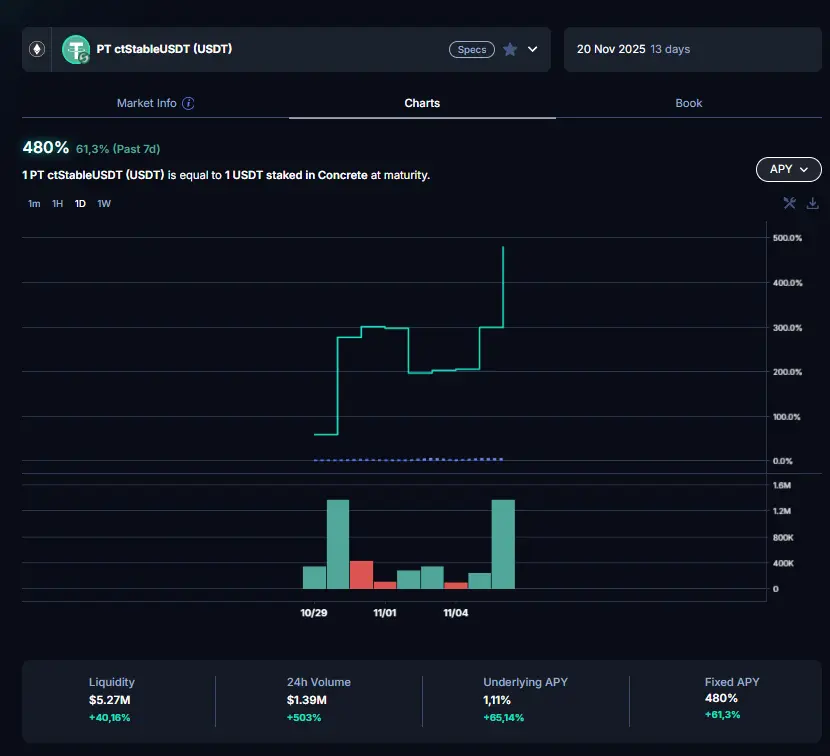The image size is (830, 756).
Task: Open chart tools settings icon
Action: click(789, 203)
